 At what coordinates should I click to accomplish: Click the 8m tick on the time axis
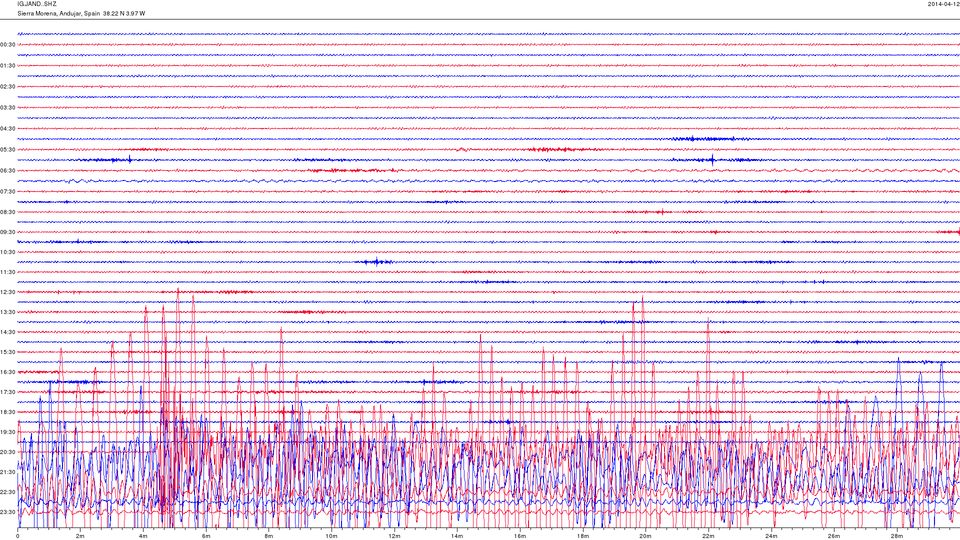point(269,536)
